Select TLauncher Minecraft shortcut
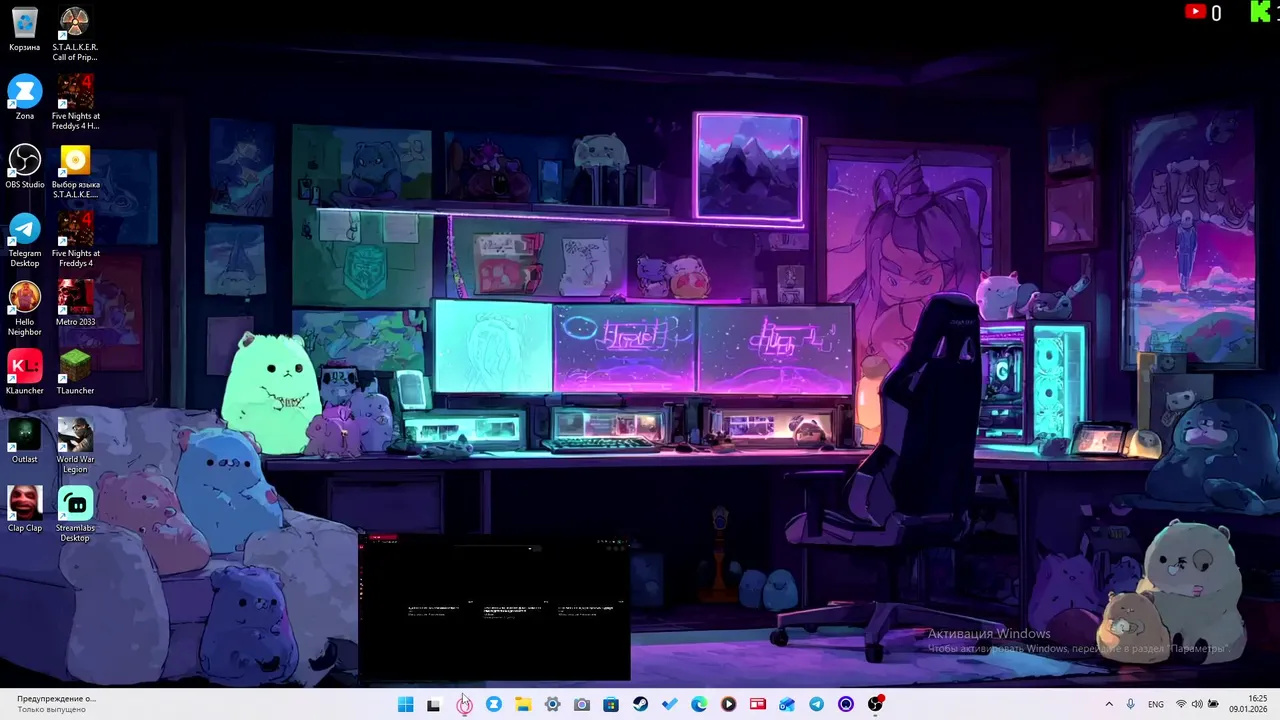 point(75,372)
